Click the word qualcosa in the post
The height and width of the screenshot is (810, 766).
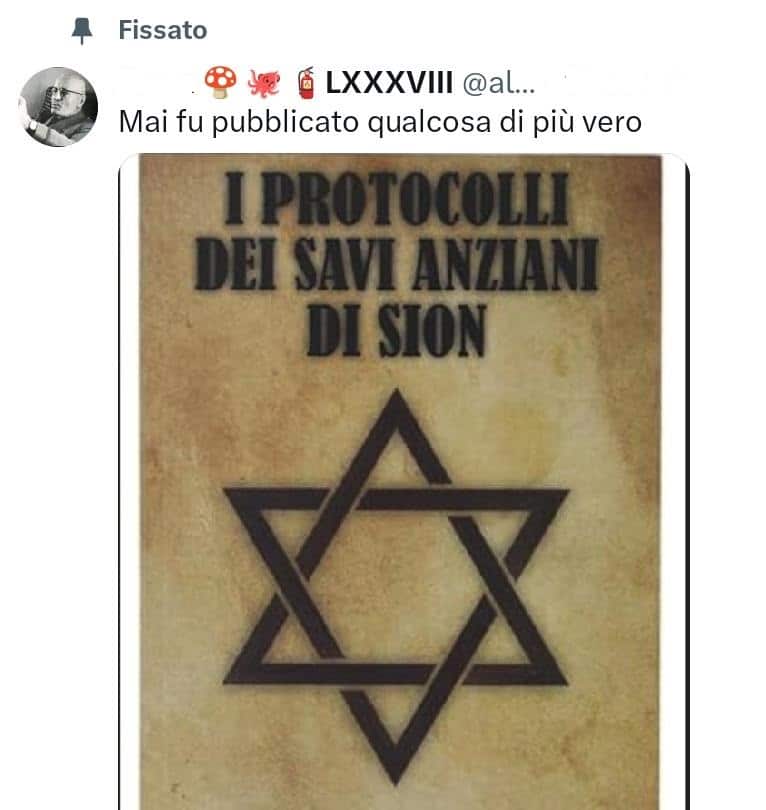tap(429, 123)
